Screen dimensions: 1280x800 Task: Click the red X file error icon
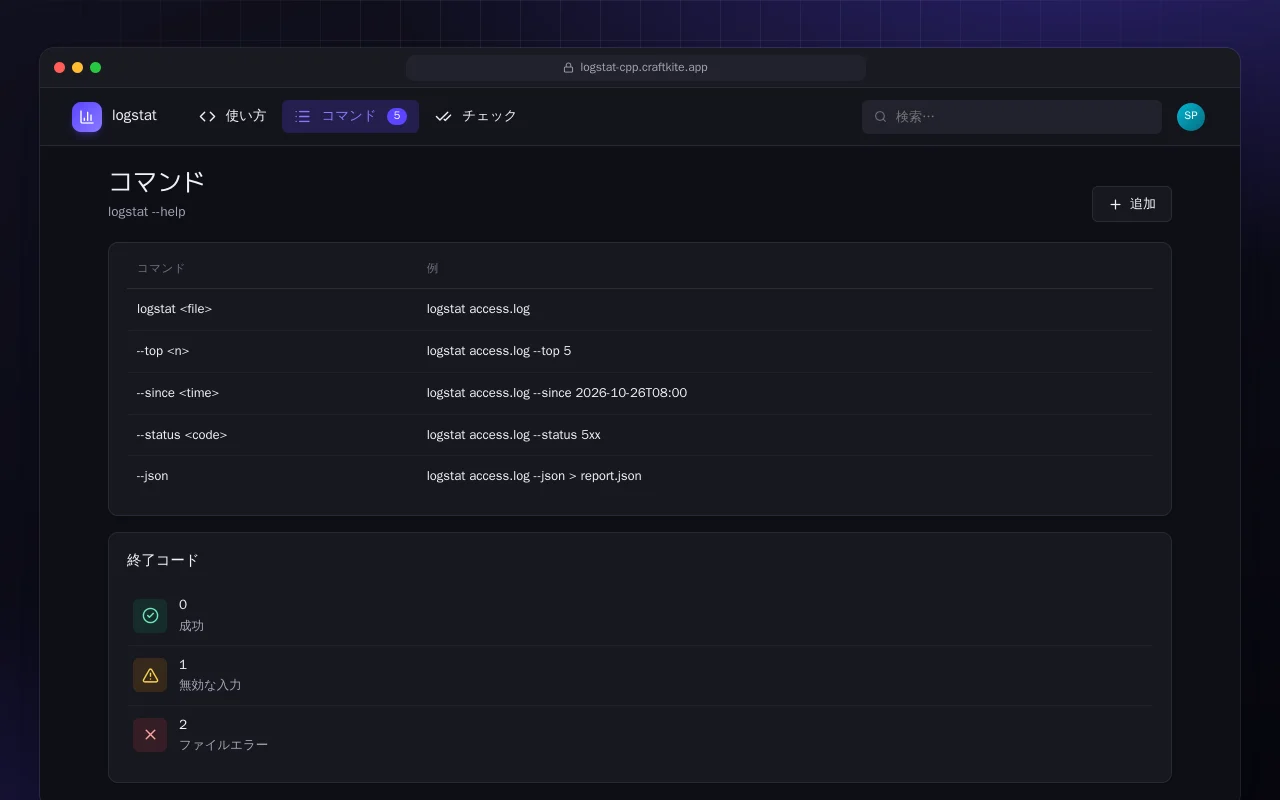point(150,735)
